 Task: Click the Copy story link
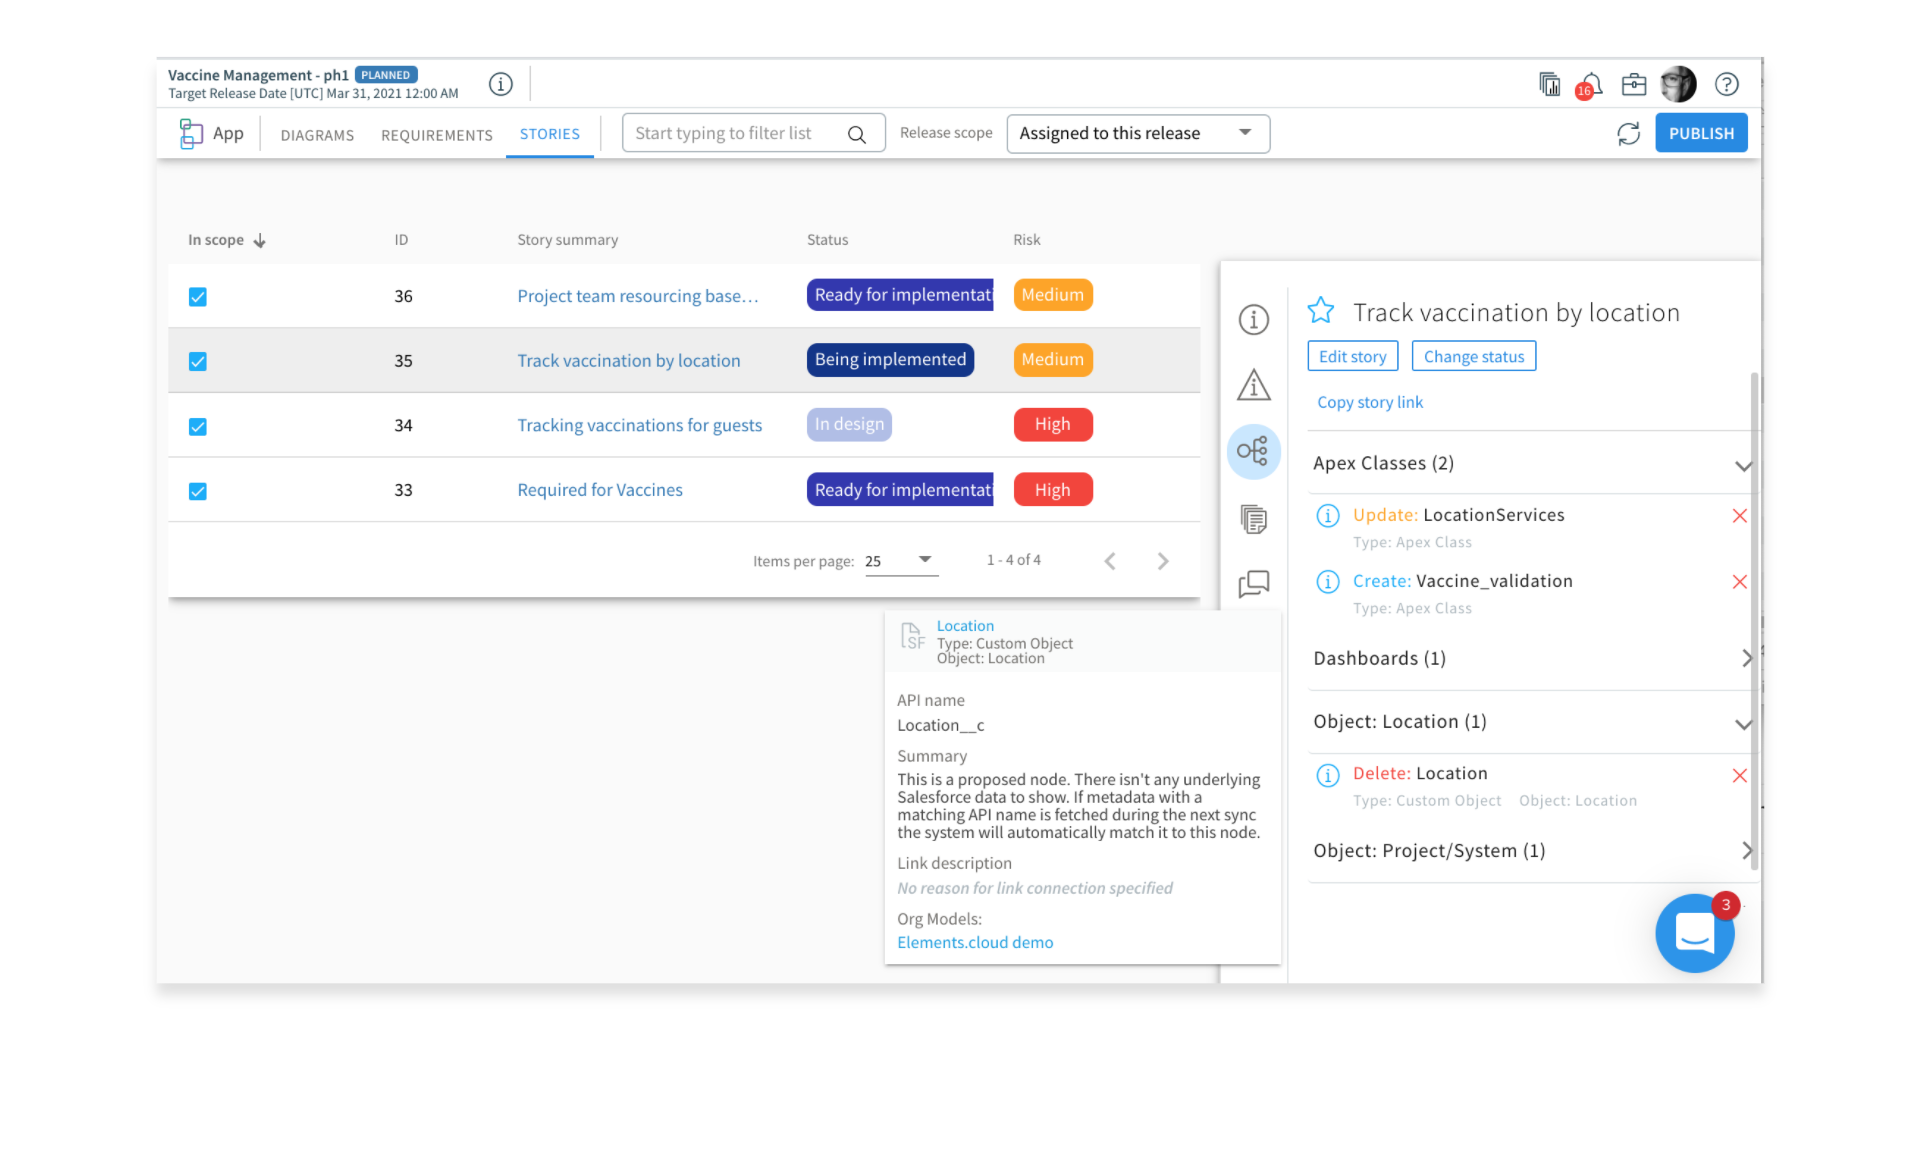click(x=1369, y=402)
